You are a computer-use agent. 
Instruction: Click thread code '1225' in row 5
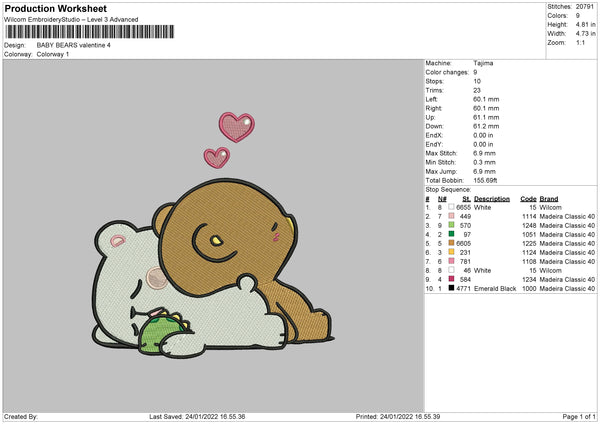click(529, 243)
